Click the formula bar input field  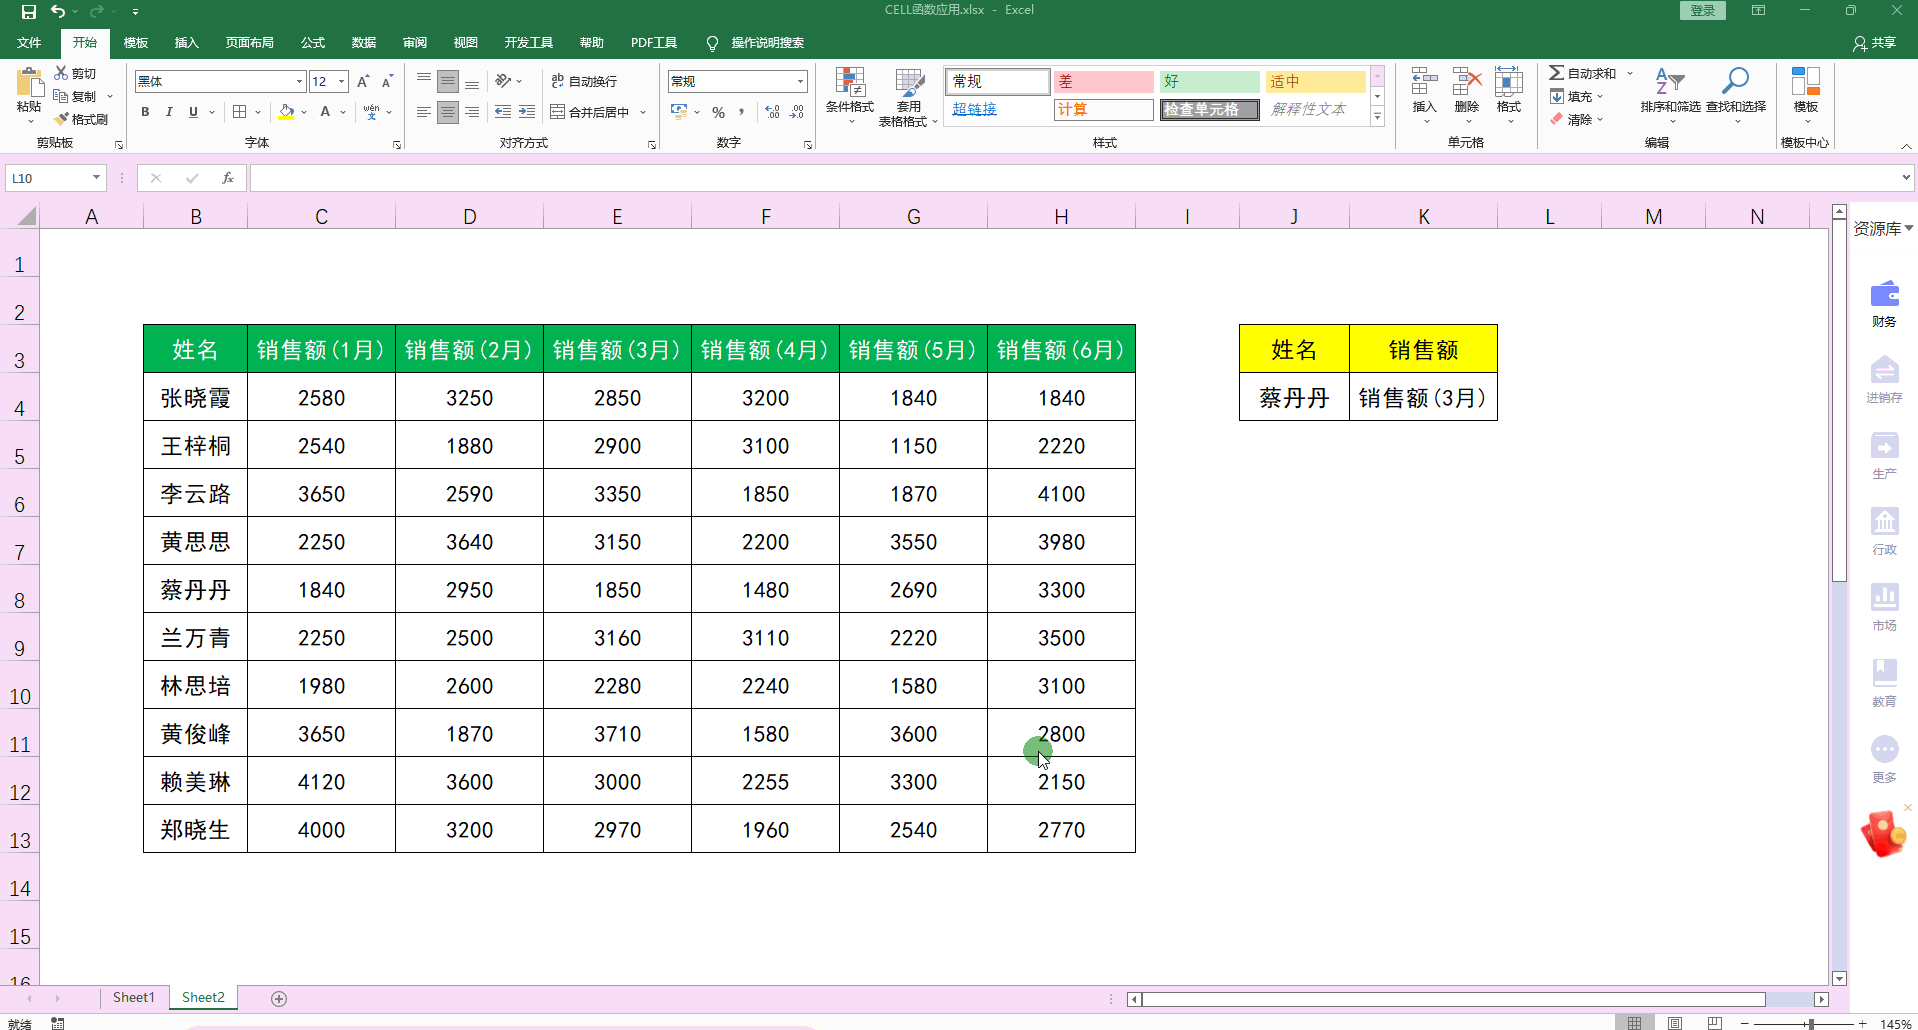[1075, 178]
